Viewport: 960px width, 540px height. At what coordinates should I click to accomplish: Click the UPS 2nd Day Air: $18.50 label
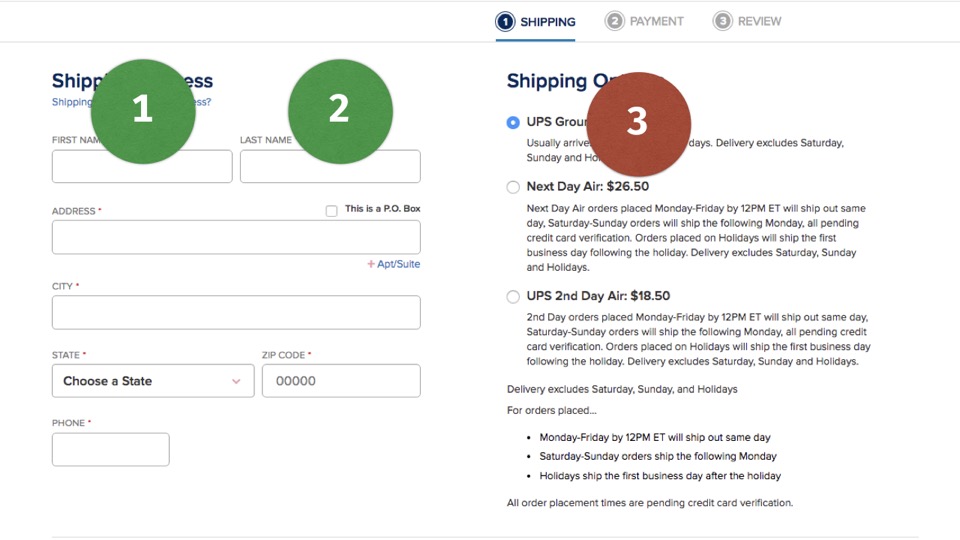598,296
